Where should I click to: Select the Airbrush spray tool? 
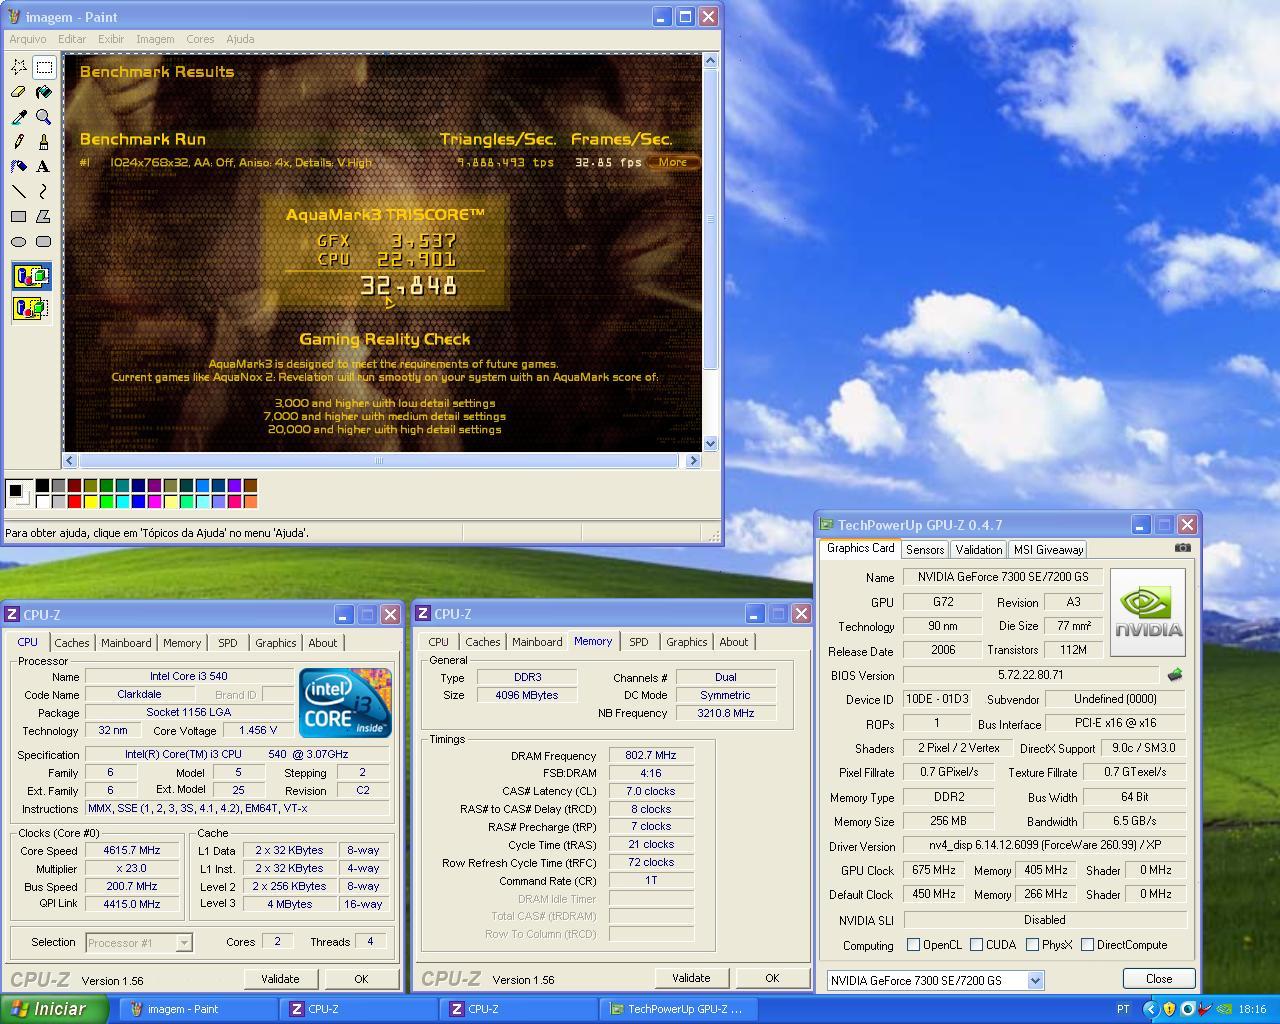18,167
